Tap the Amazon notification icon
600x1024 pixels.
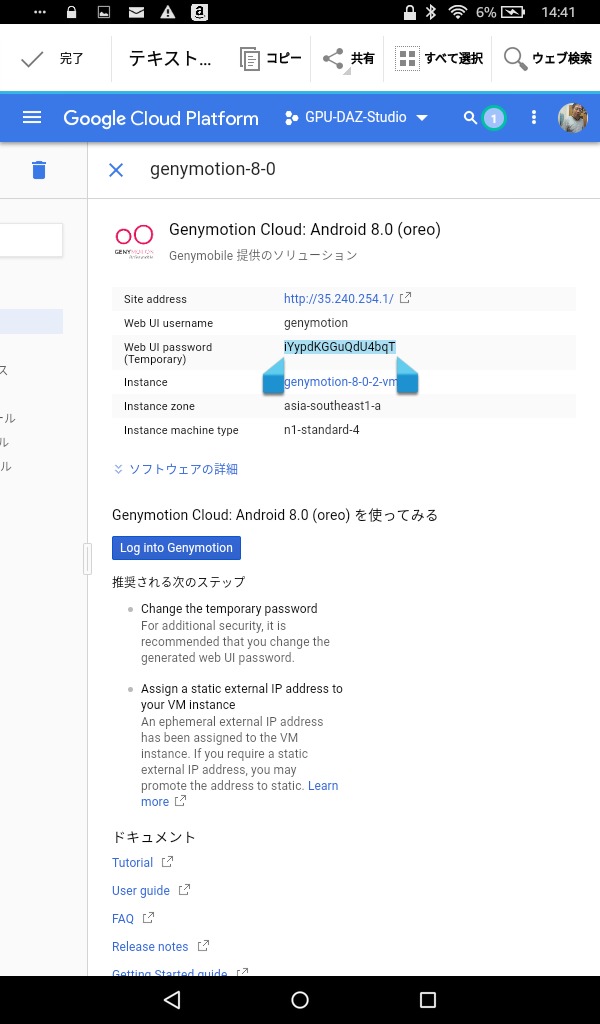(199, 12)
